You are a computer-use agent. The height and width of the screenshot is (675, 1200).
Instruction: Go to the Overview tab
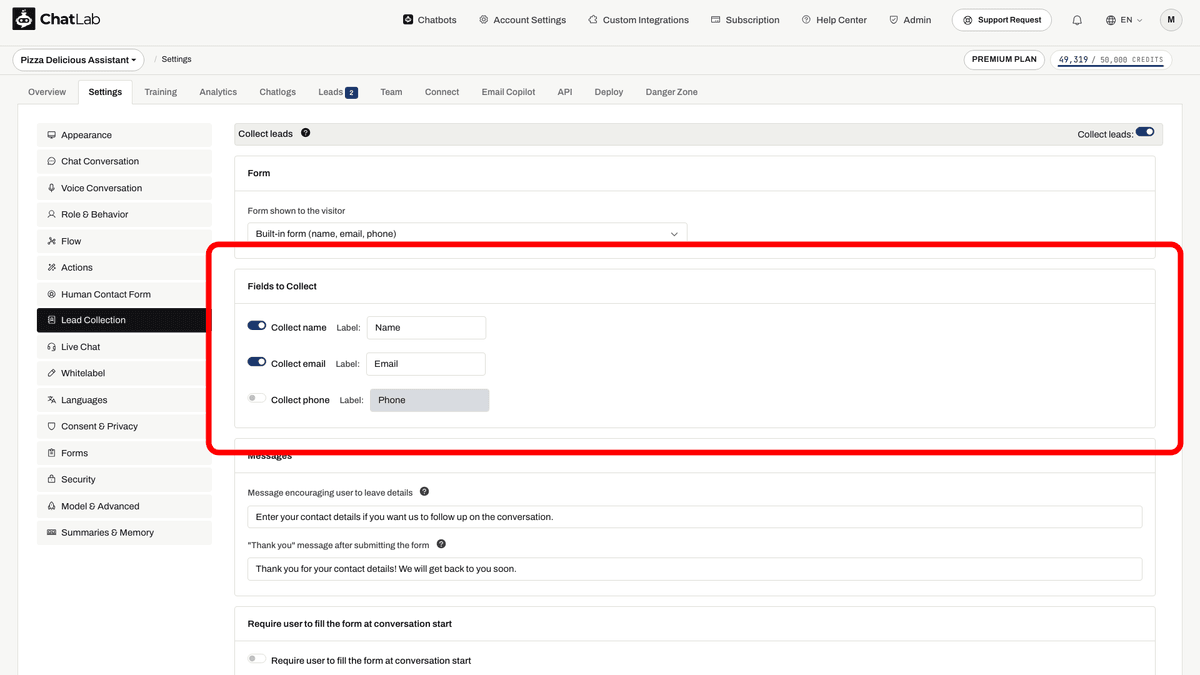click(47, 92)
